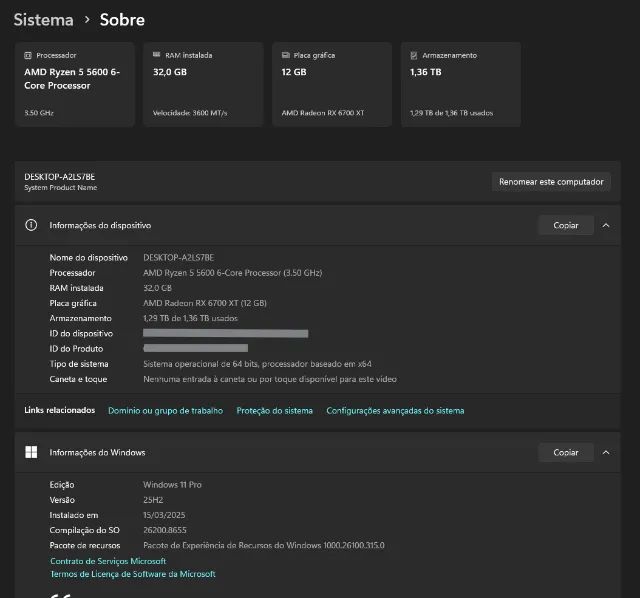Select the RAM instalada 32,0 GB card
The height and width of the screenshot is (598, 640).
tap(203, 84)
